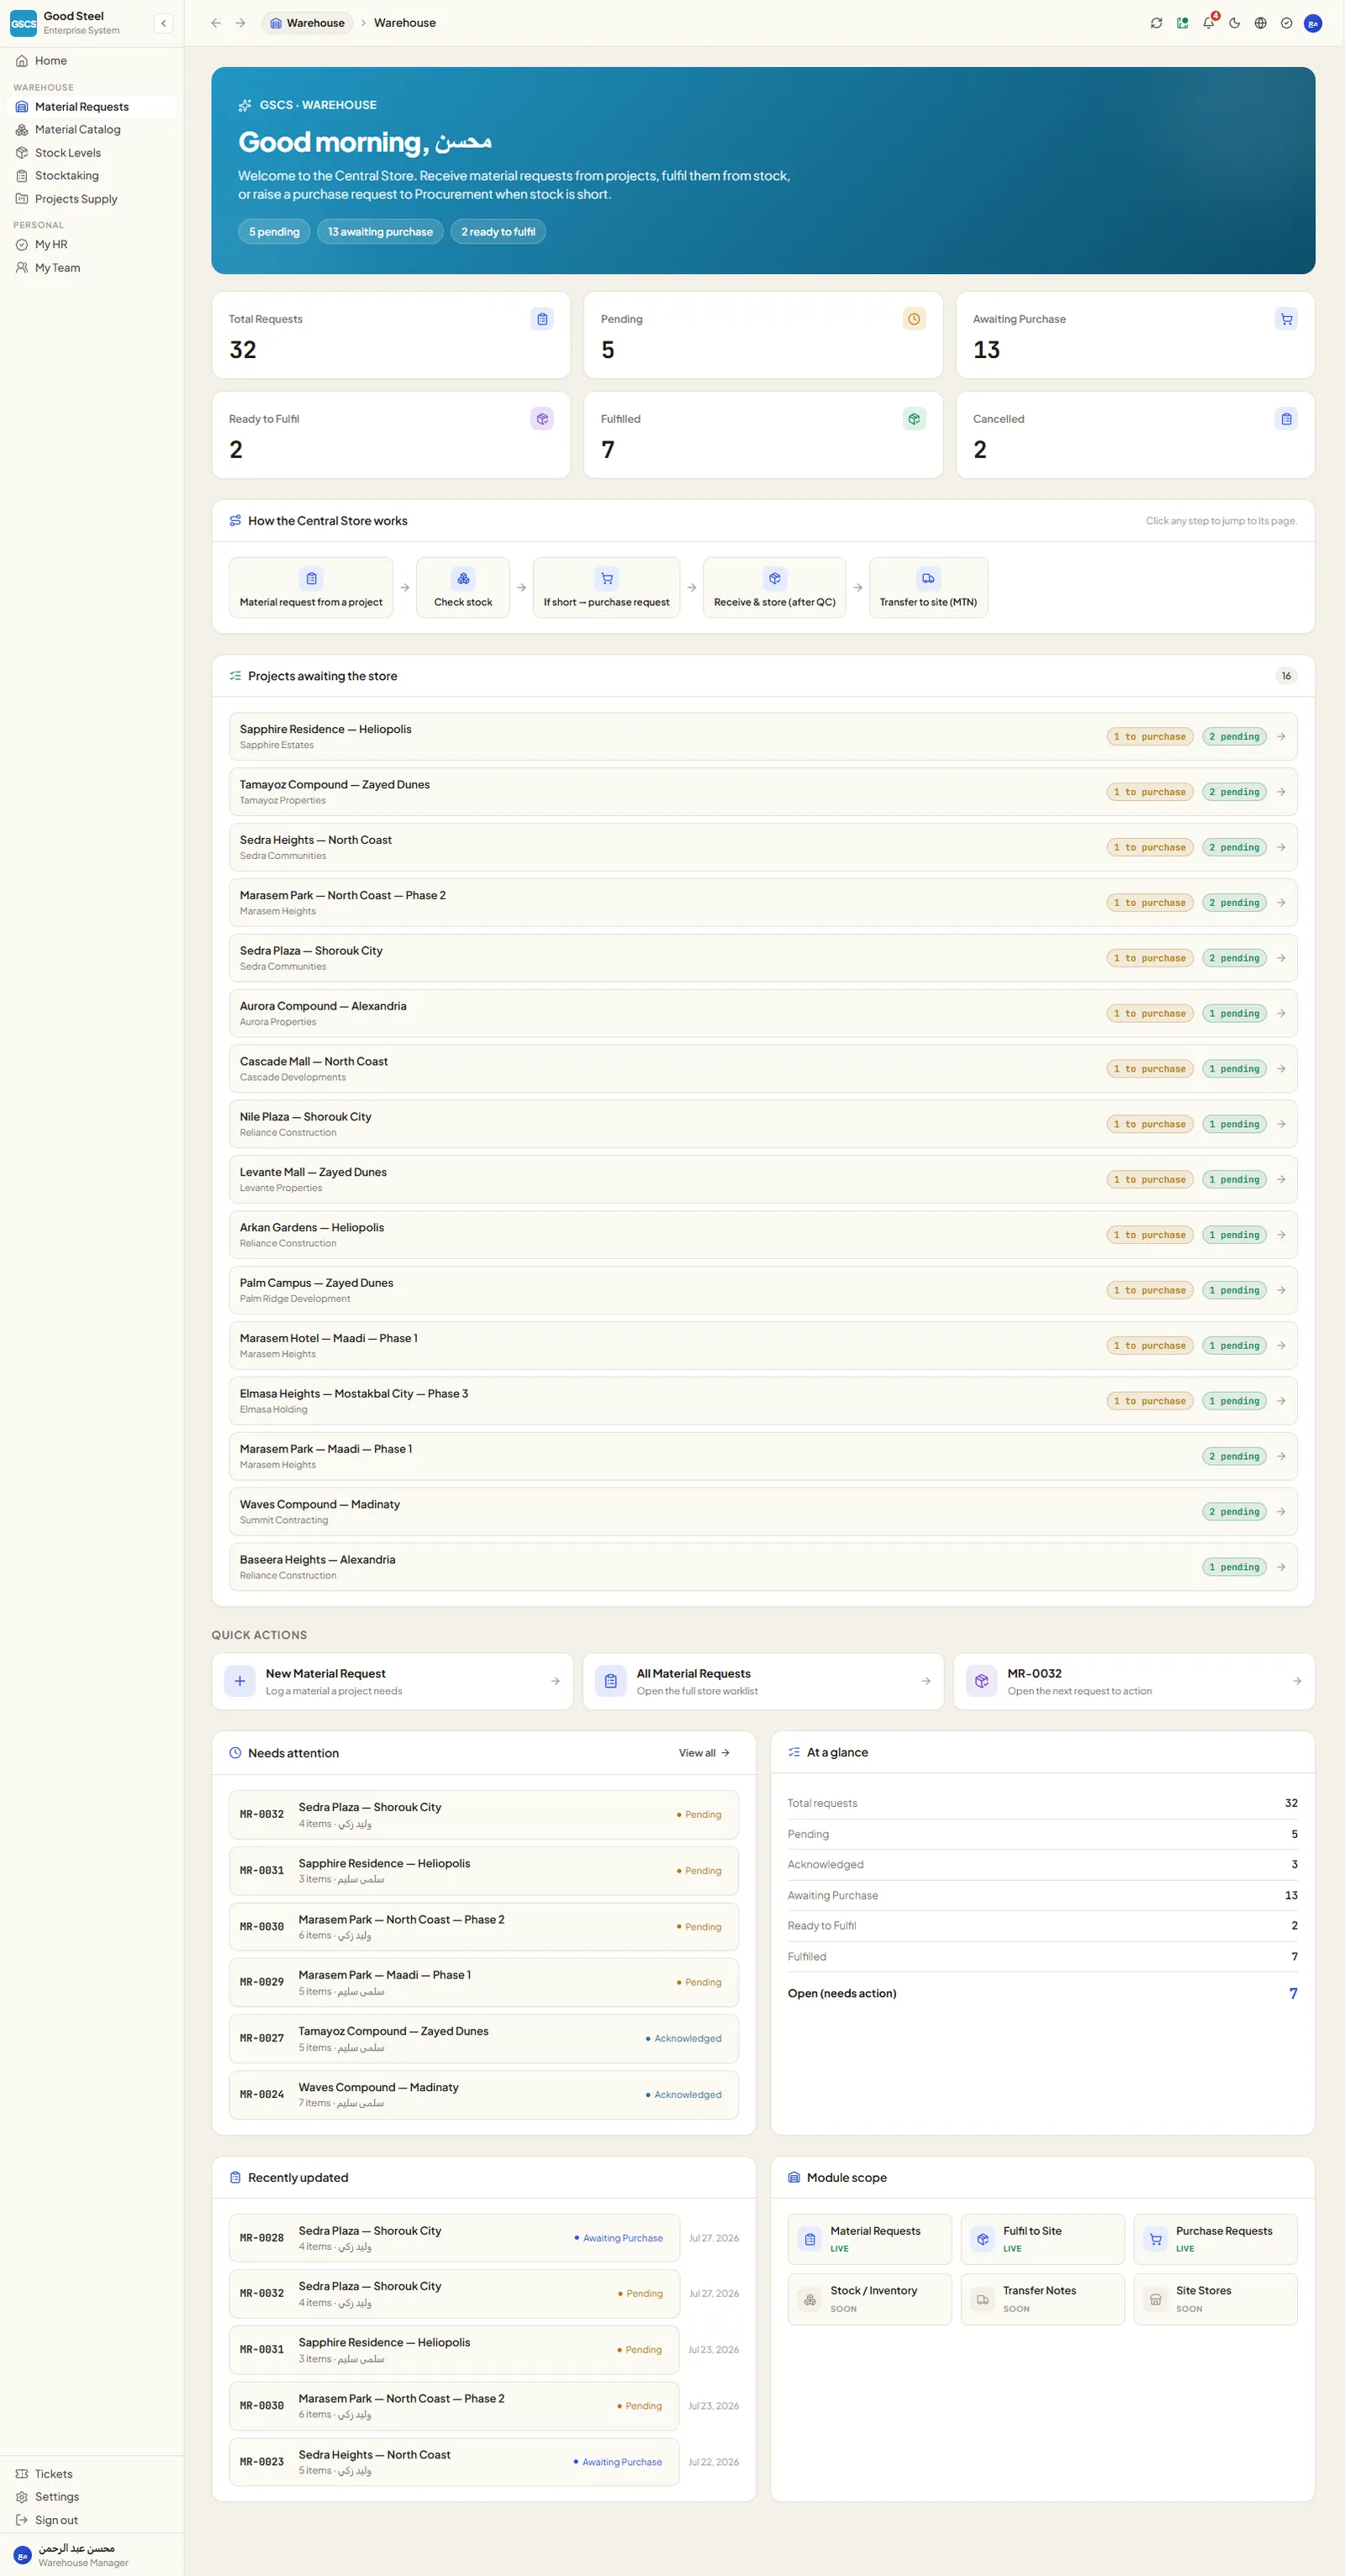Click the refresh icon in top bar
The height and width of the screenshot is (2576, 1345).
coord(1156,23)
